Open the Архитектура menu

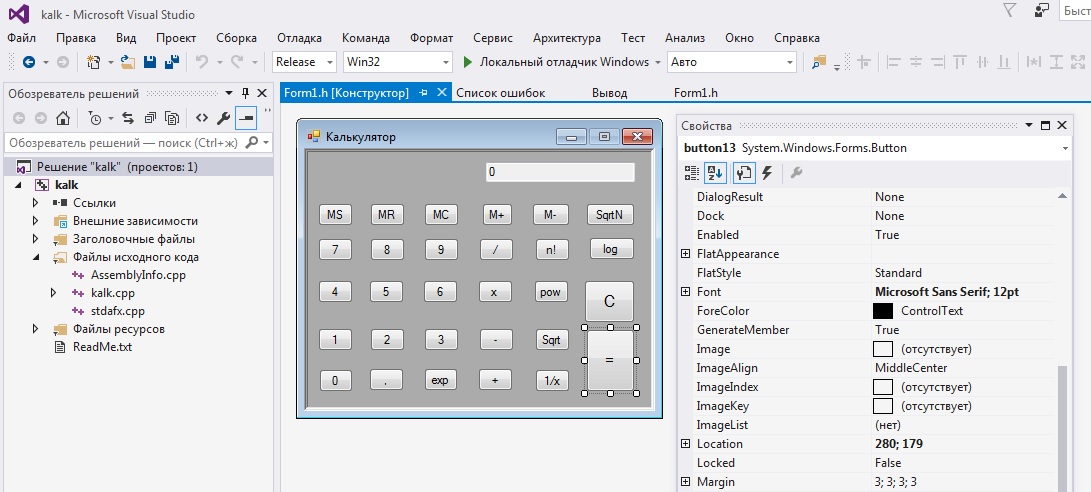(x=566, y=38)
